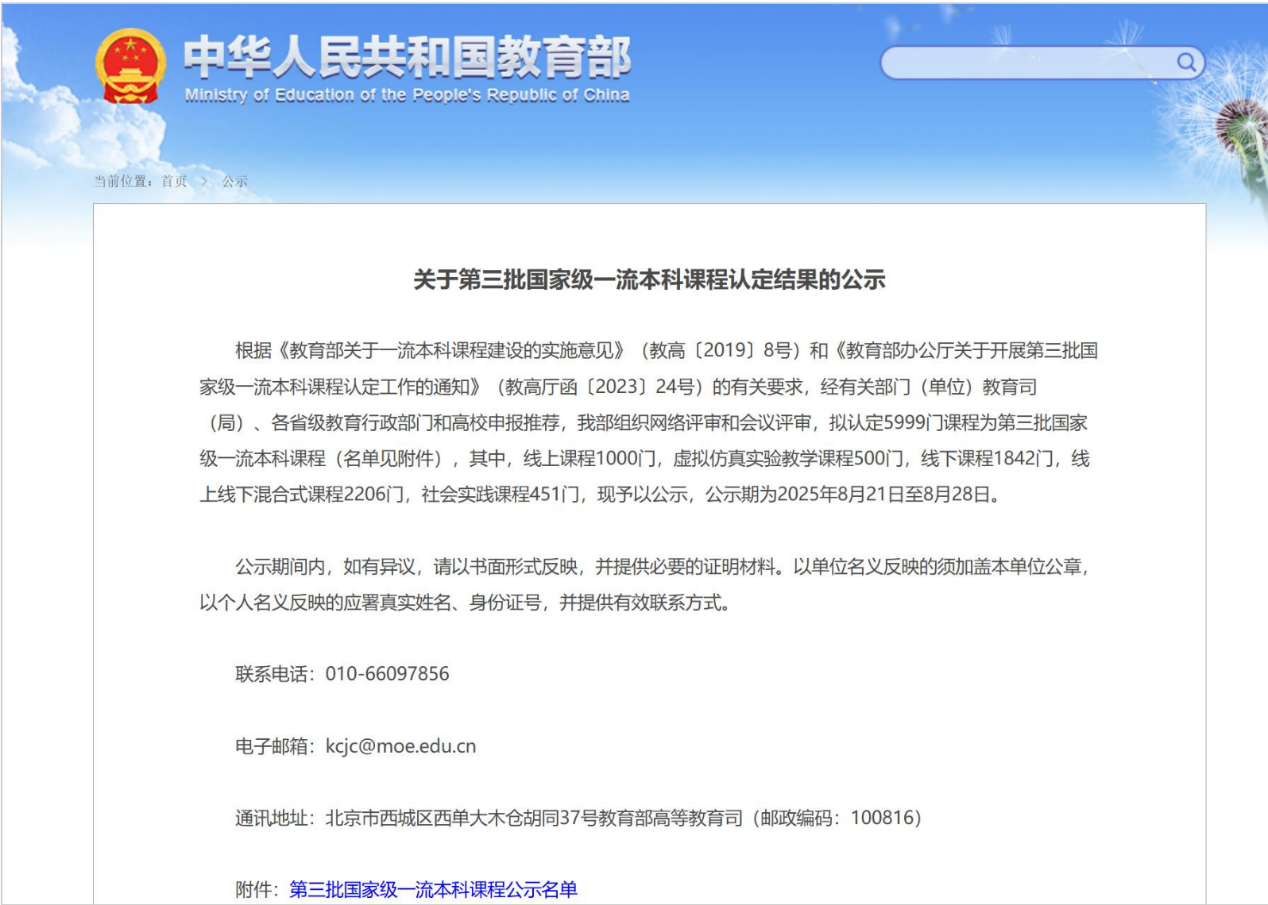Go to the 公示 breadcrumb page
The image size is (1268, 905).
[x=235, y=182]
